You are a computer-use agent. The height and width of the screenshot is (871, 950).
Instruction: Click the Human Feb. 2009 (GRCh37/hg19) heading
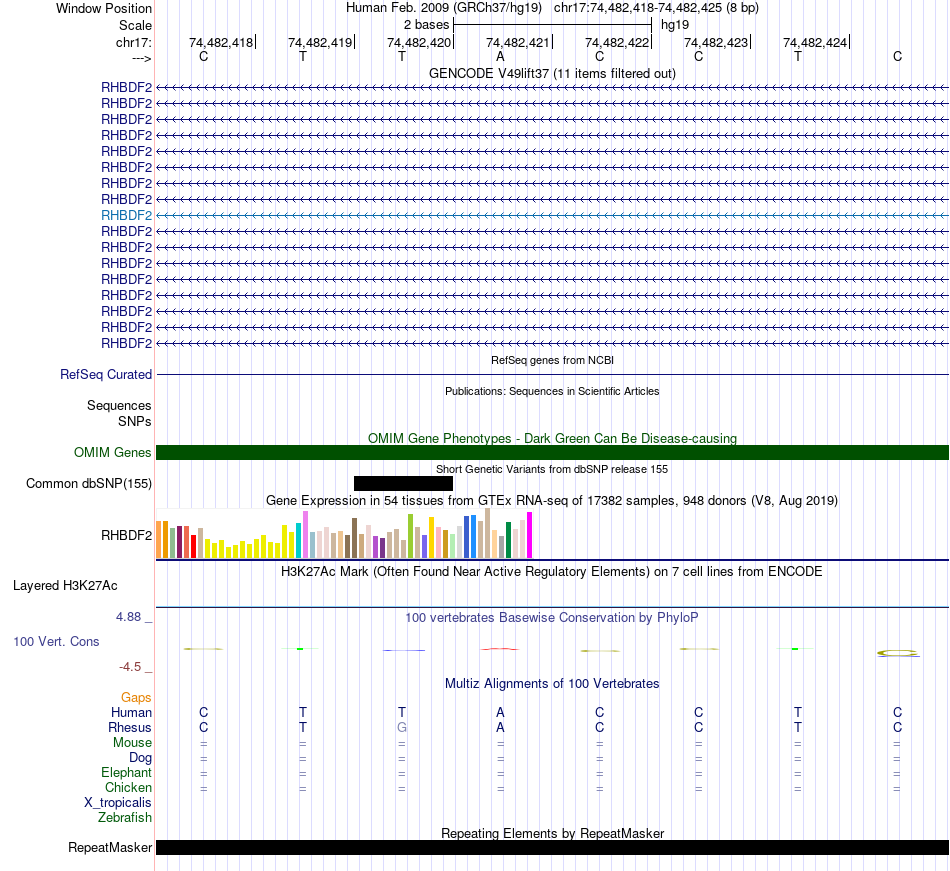point(443,8)
